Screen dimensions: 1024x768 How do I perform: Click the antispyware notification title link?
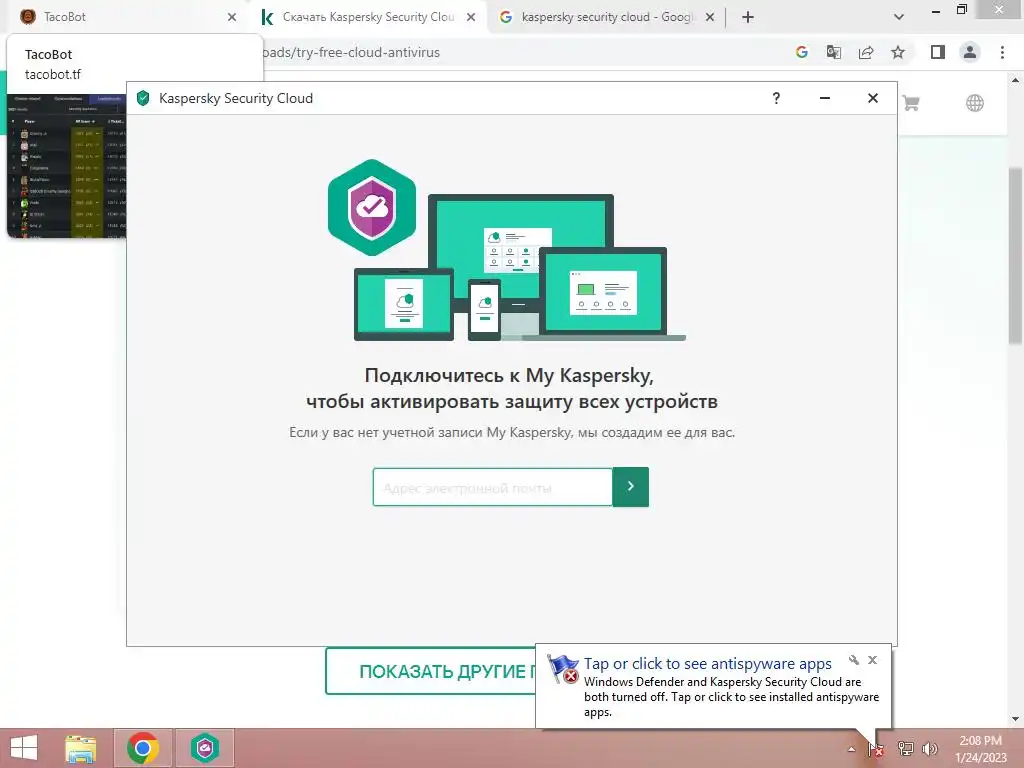[x=707, y=664]
